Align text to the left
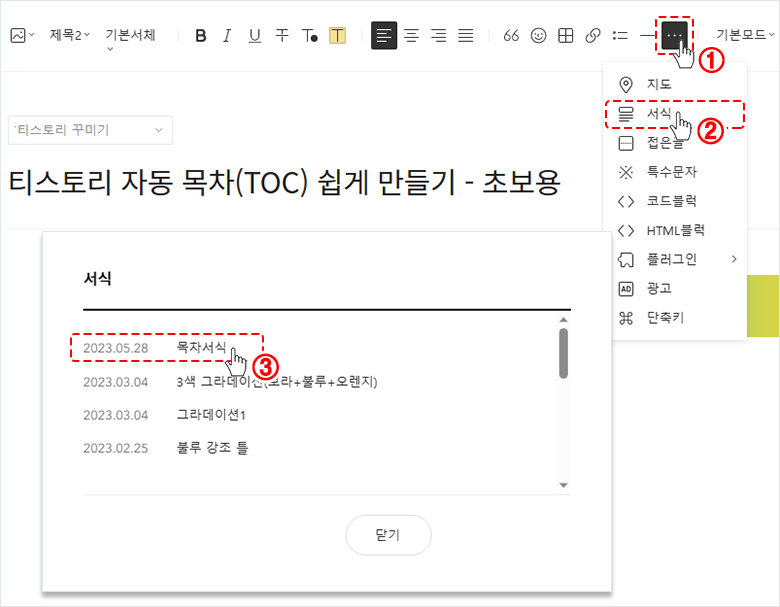The height and width of the screenshot is (607, 780). 384,35
